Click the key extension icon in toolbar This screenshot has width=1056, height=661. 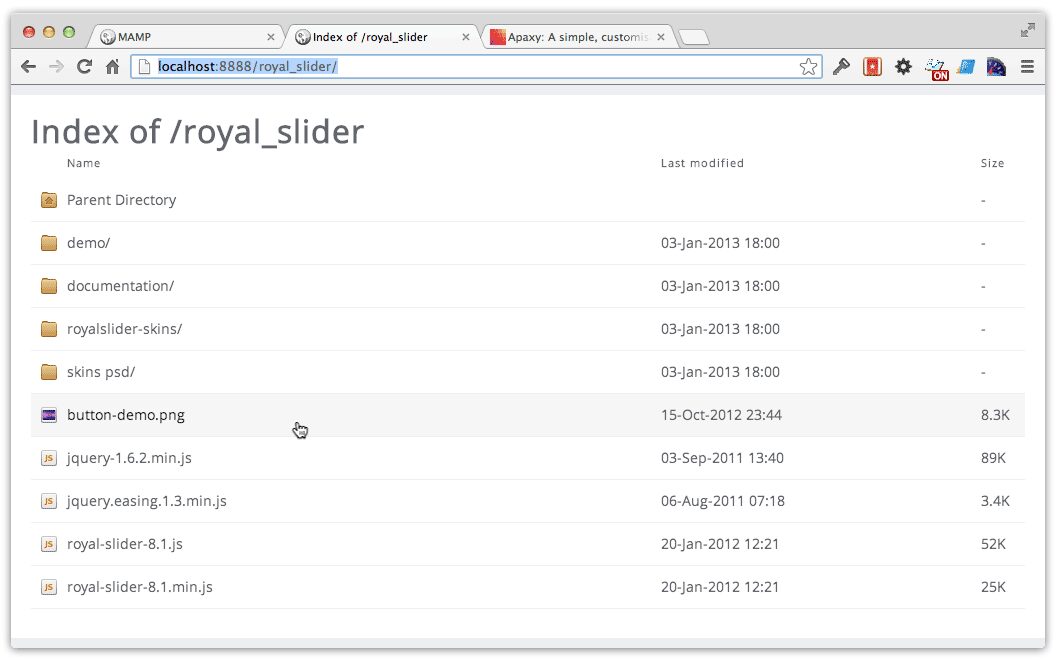840,66
